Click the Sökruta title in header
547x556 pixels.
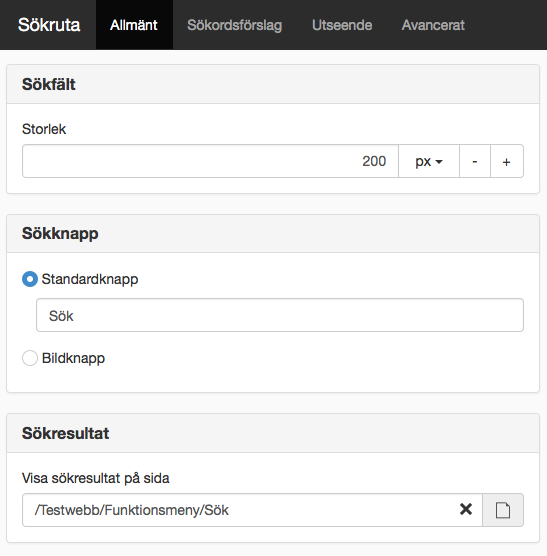[x=49, y=25]
